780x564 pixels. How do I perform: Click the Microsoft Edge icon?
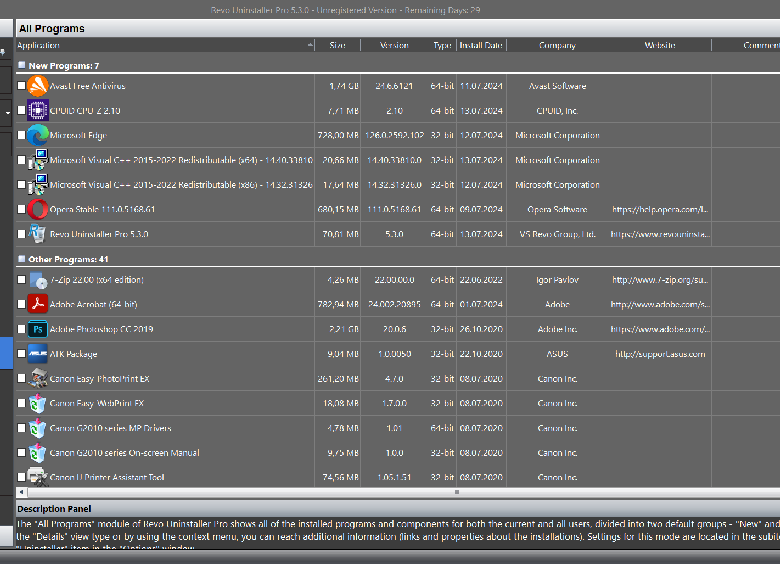point(37,135)
